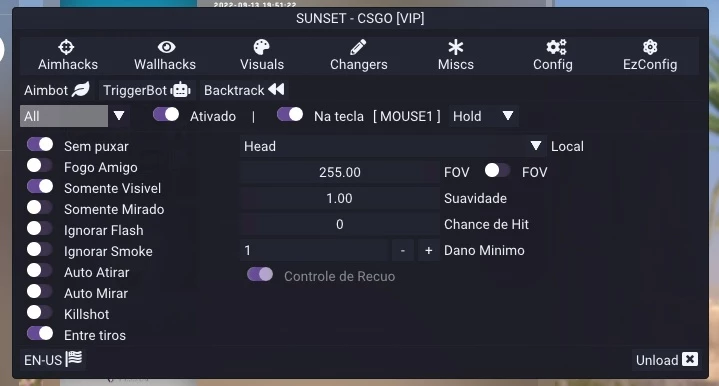Screen dimensions: 719x386
Task: Open the Hold mode dropdown
Action: click(x=484, y=116)
